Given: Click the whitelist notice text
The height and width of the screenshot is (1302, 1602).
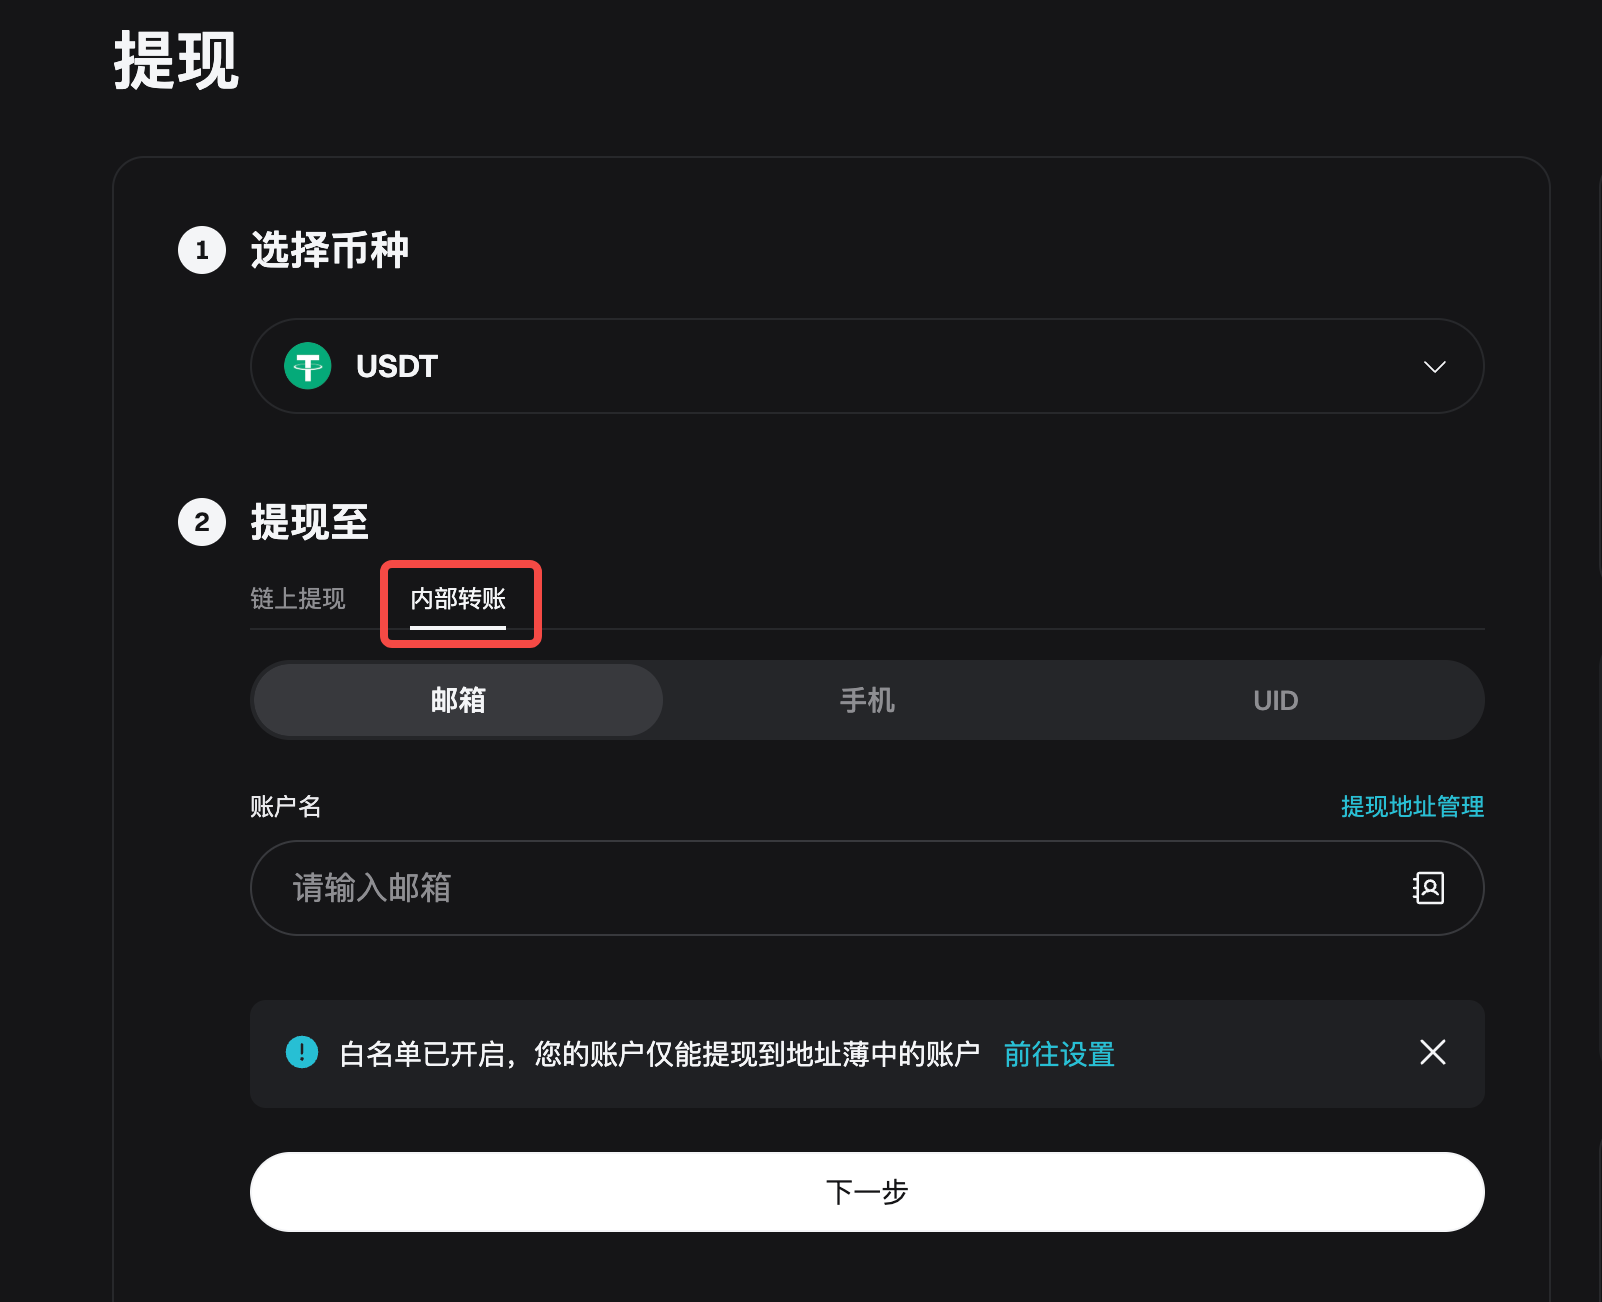Looking at the screenshot, I should (x=658, y=1053).
